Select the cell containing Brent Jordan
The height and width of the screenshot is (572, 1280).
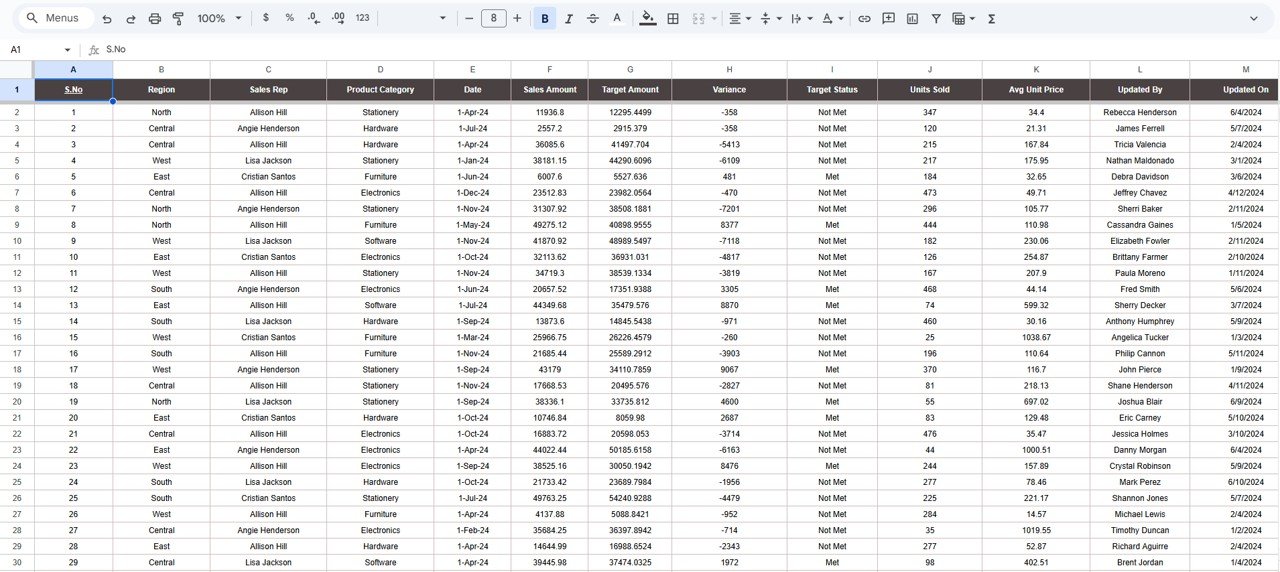coord(1140,562)
